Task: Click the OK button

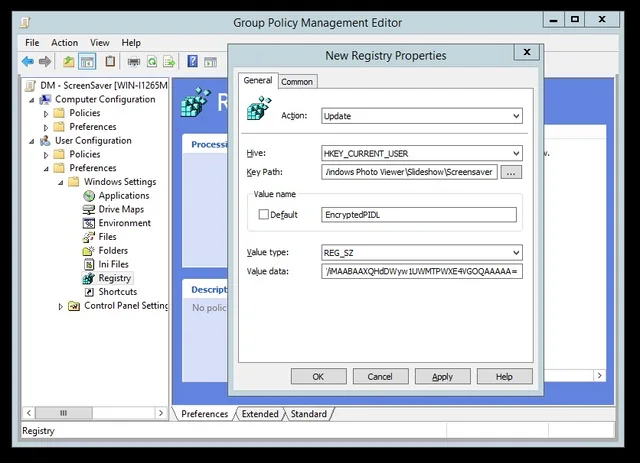Action: [318, 376]
